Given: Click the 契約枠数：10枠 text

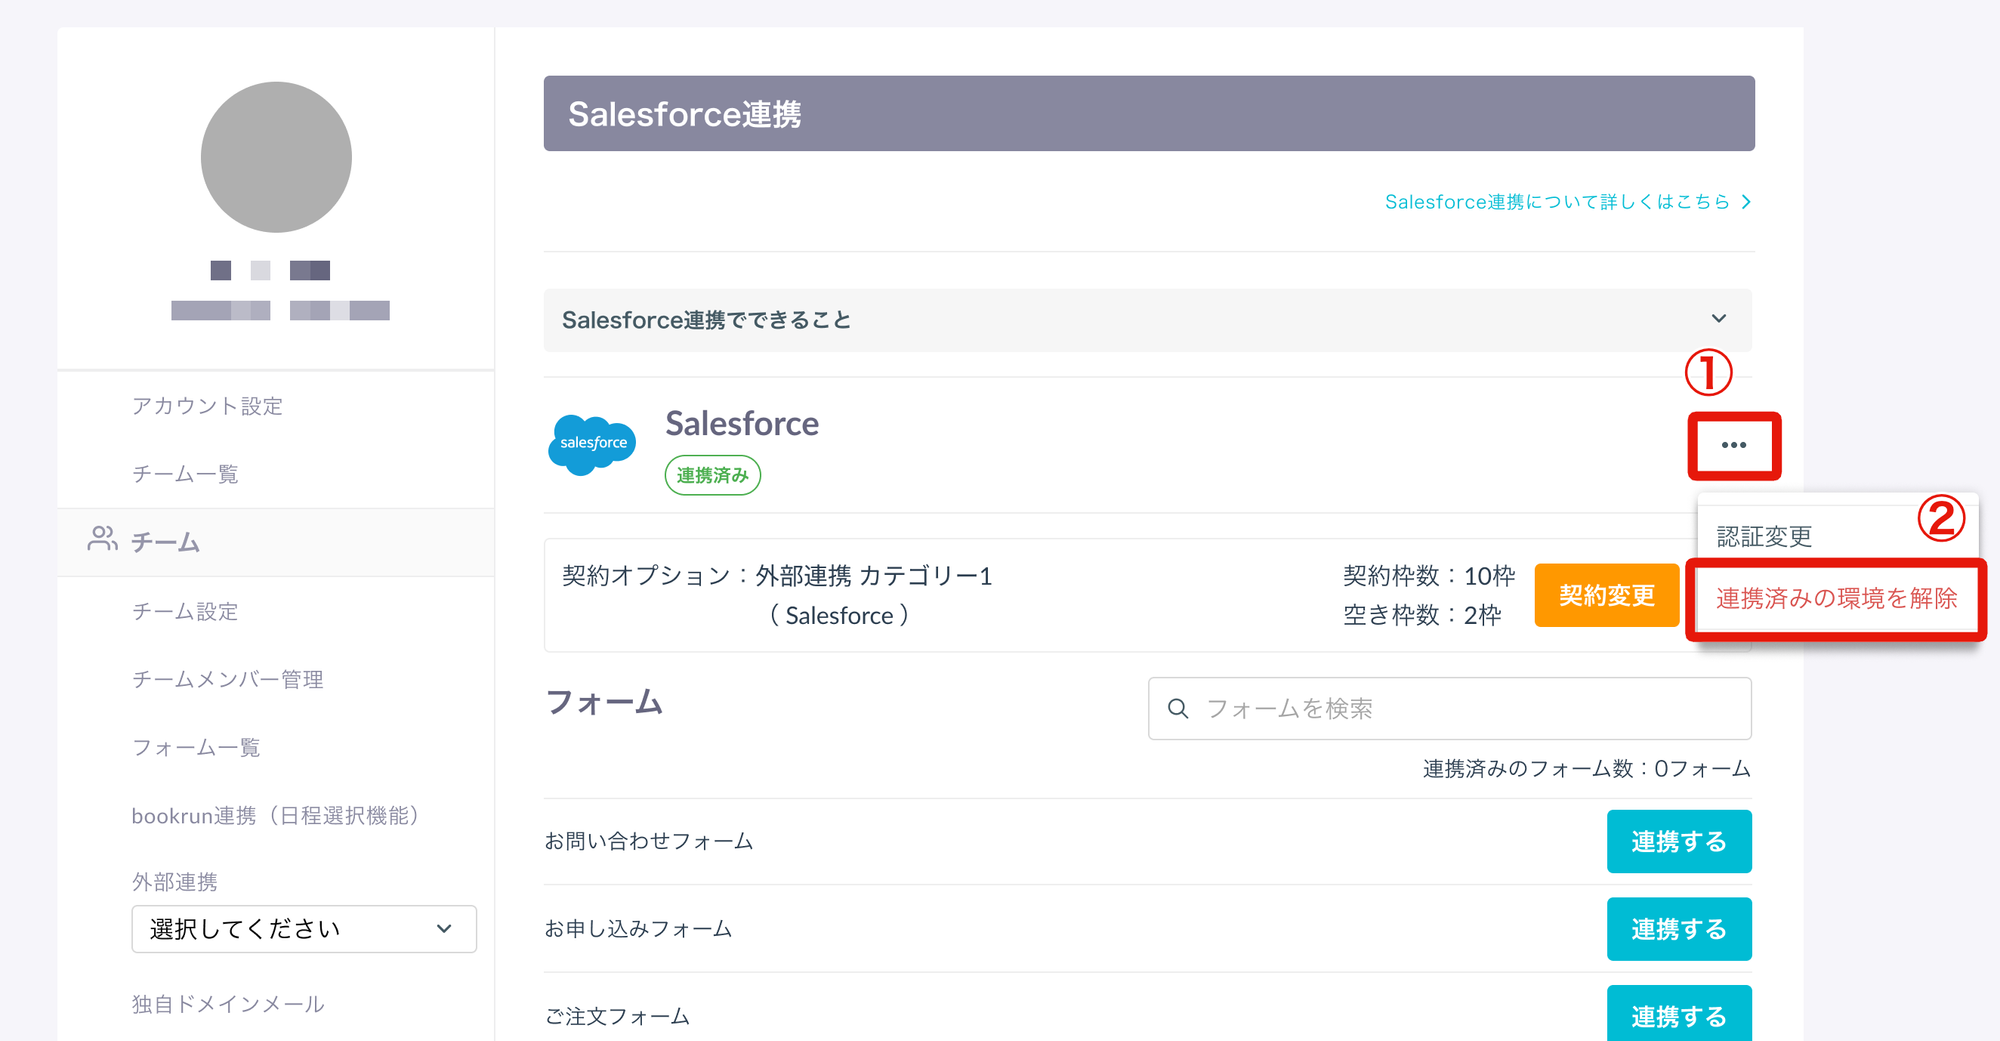Looking at the screenshot, I should 1429,576.
